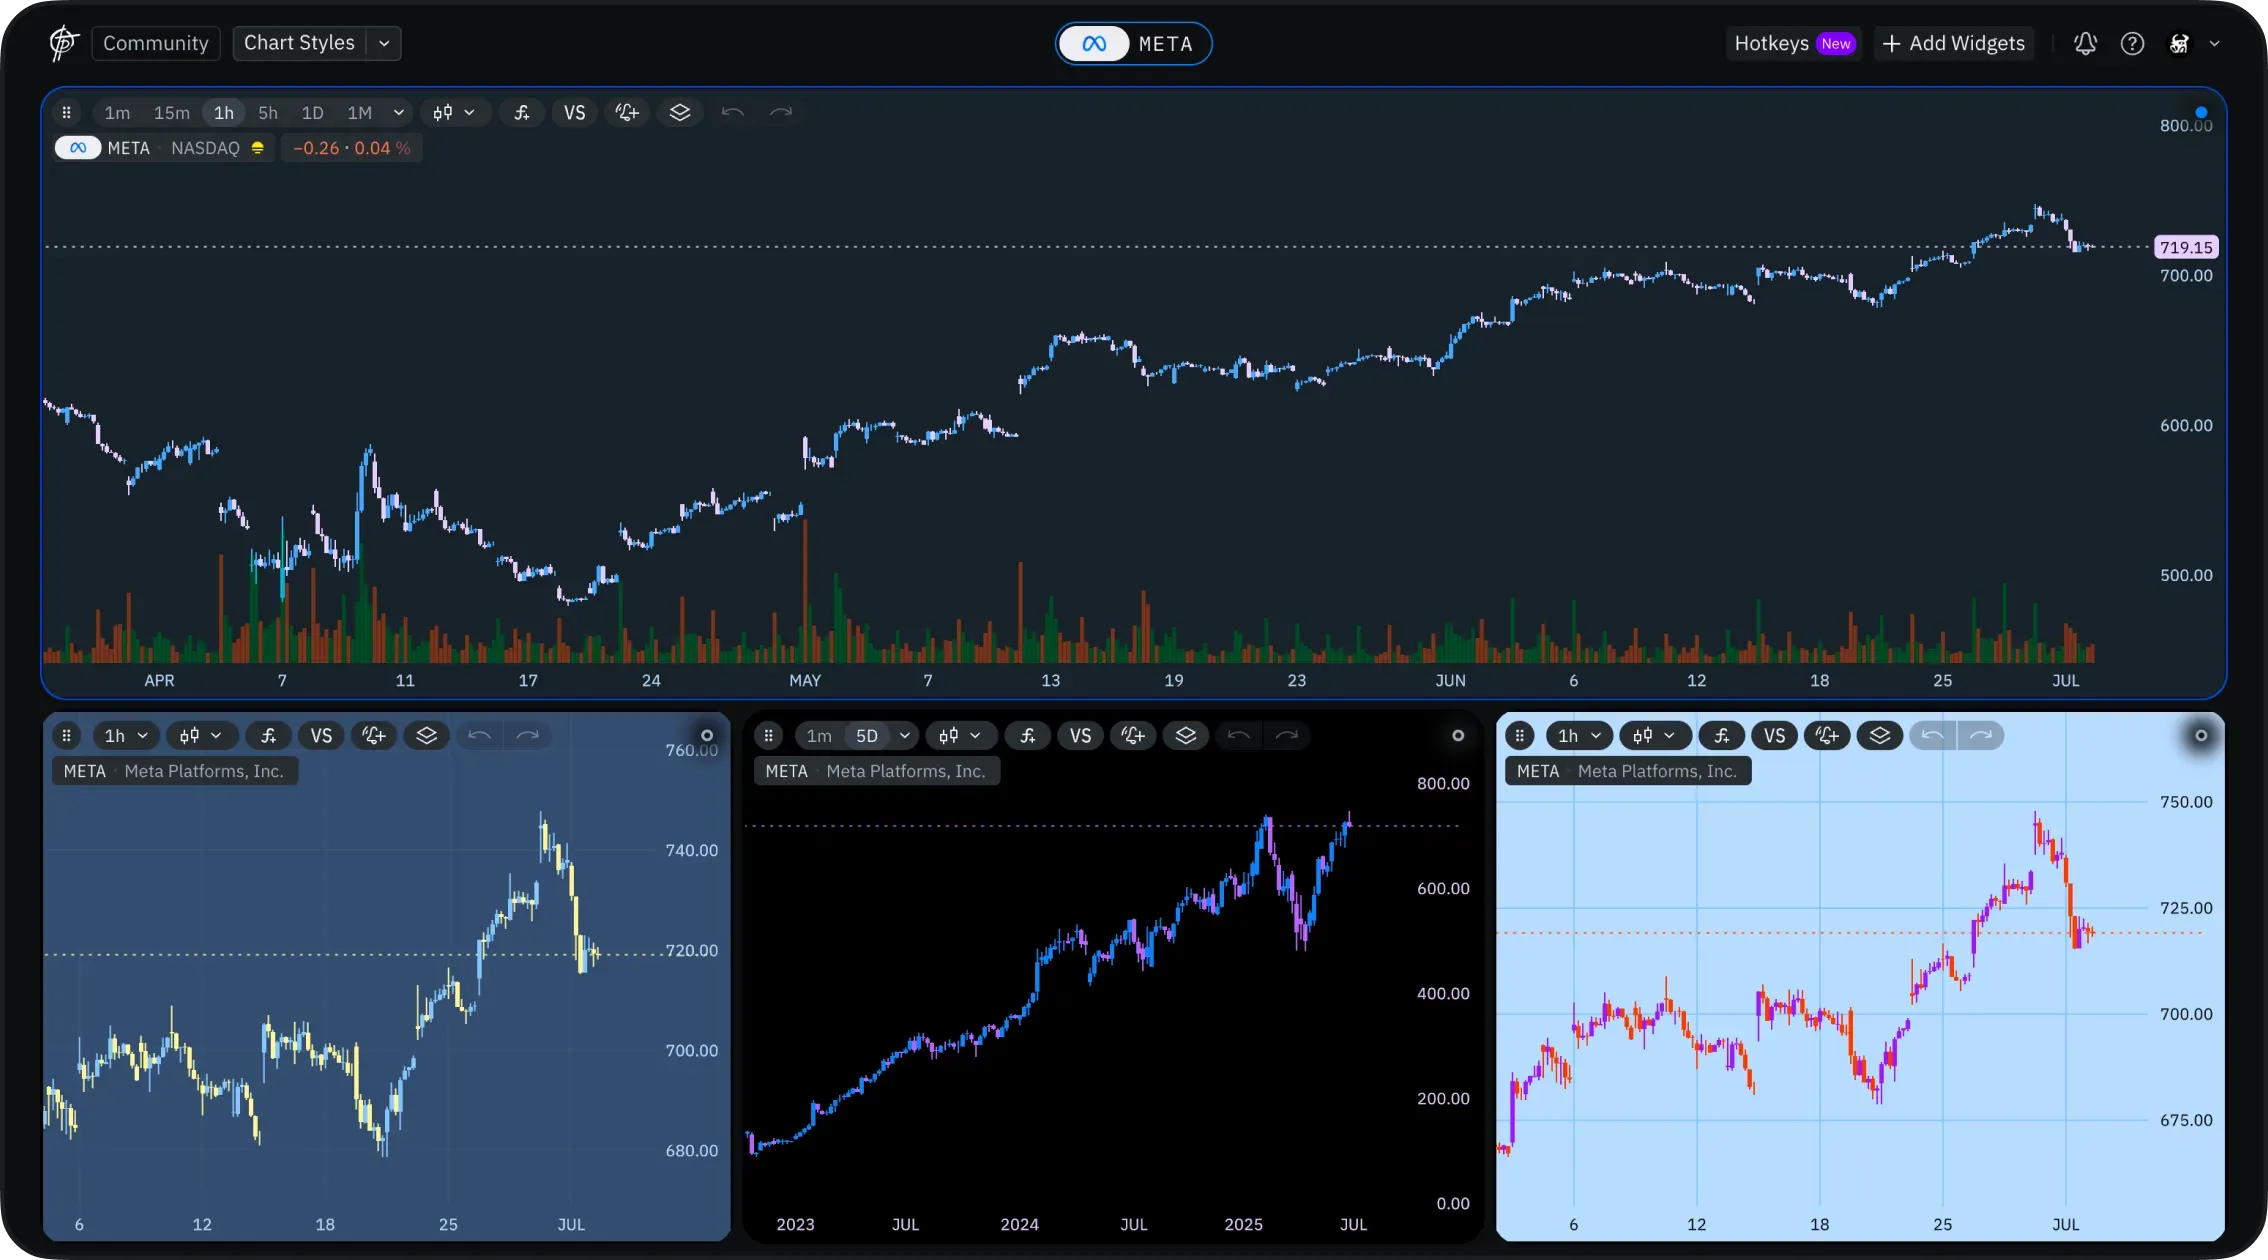Open the Community page
This screenshot has height=1260, width=2268.
pyautogui.click(x=155, y=43)
